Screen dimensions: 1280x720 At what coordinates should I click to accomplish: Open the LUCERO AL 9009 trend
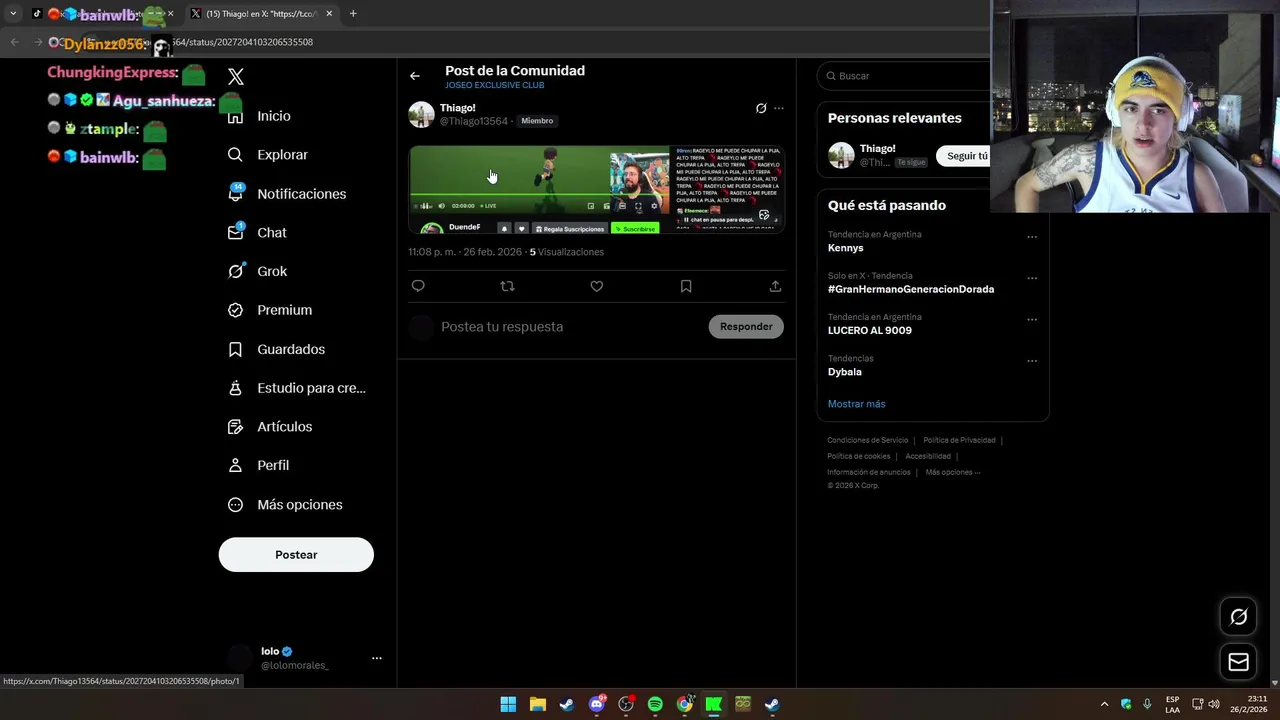pos(870,330)
